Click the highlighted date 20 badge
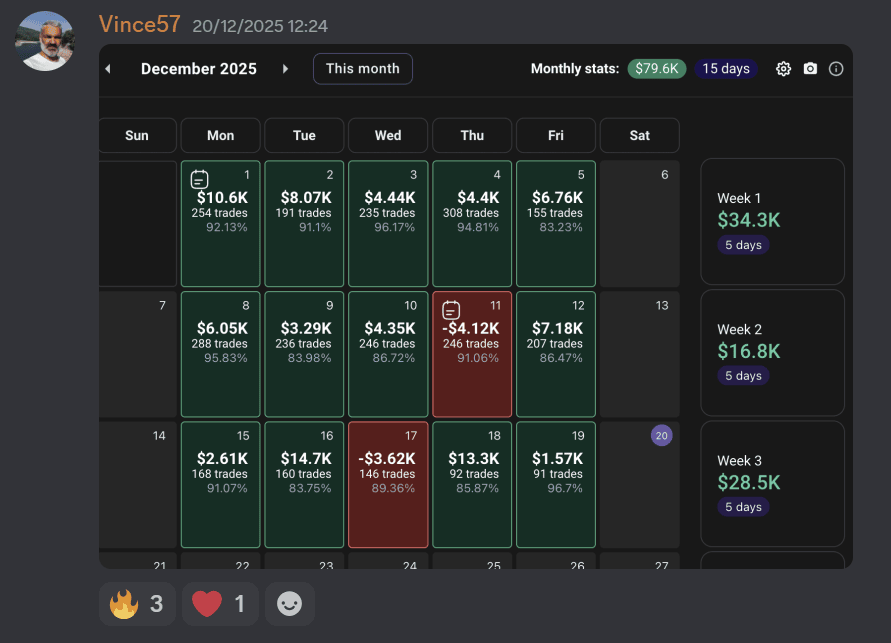Screen dimensions: 891x643 (661, 435)
